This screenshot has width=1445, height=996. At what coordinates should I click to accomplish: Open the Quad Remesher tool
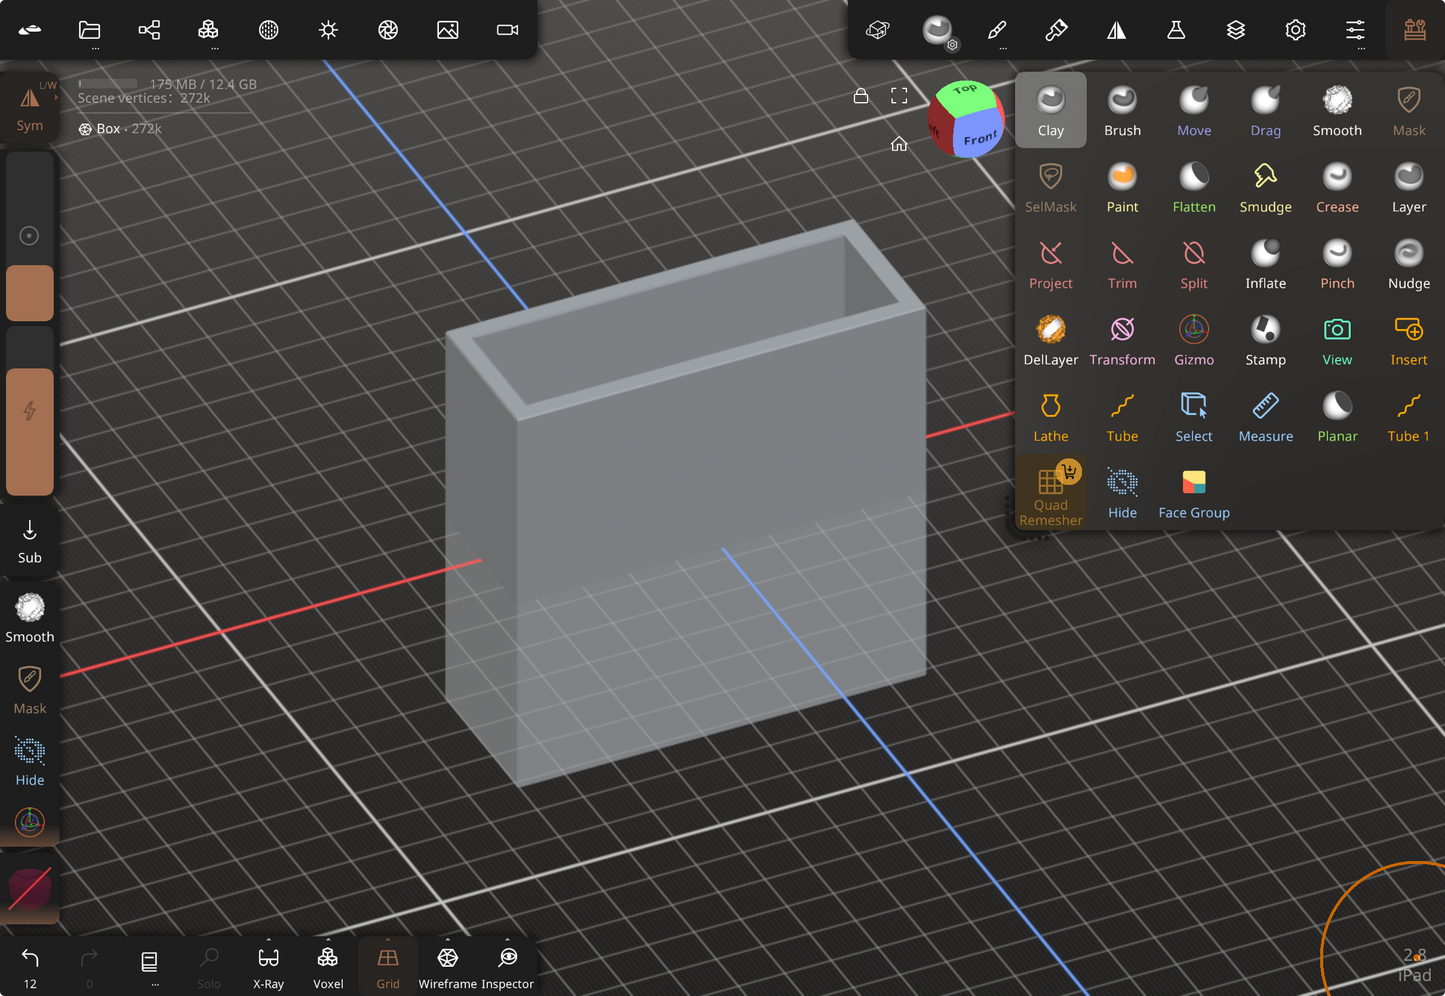click(x=1050, y=493)
